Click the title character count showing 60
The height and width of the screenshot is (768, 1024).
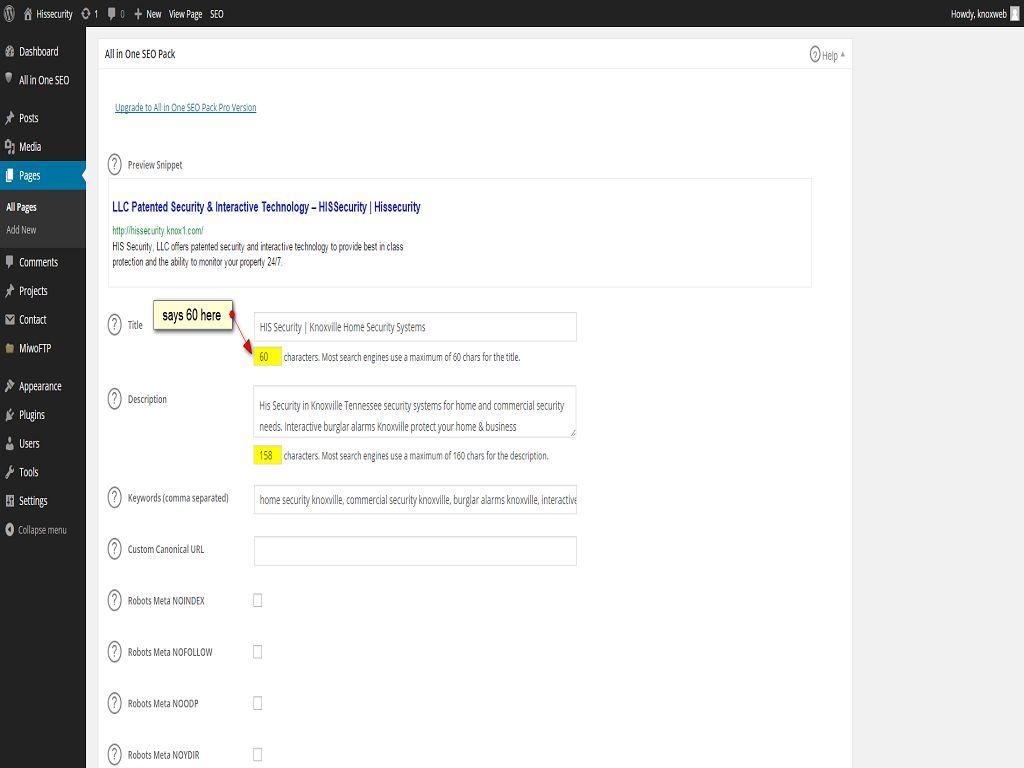[x=267, y=357]
